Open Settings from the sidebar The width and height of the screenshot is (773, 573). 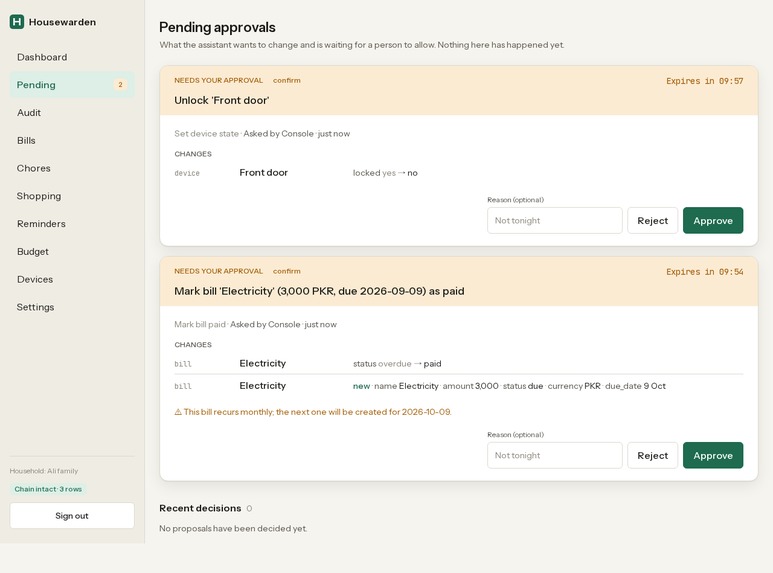(x=72, y=307)
